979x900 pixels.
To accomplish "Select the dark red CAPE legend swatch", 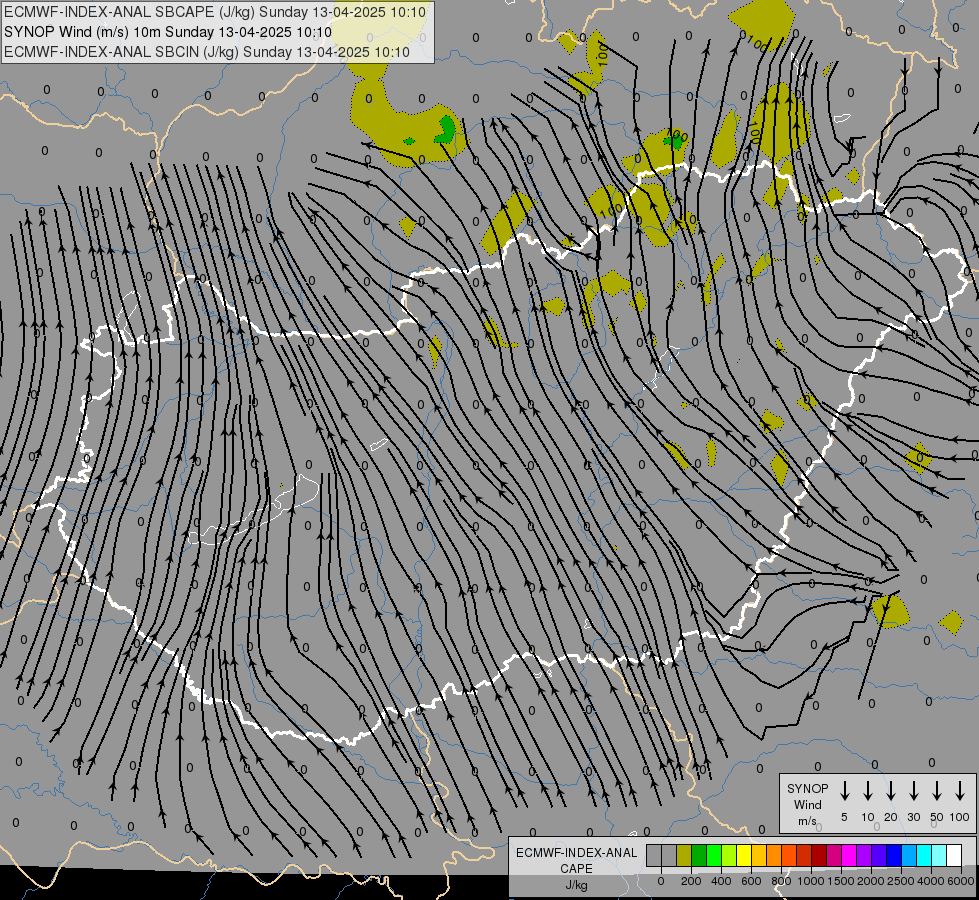I will pos(819,855).
